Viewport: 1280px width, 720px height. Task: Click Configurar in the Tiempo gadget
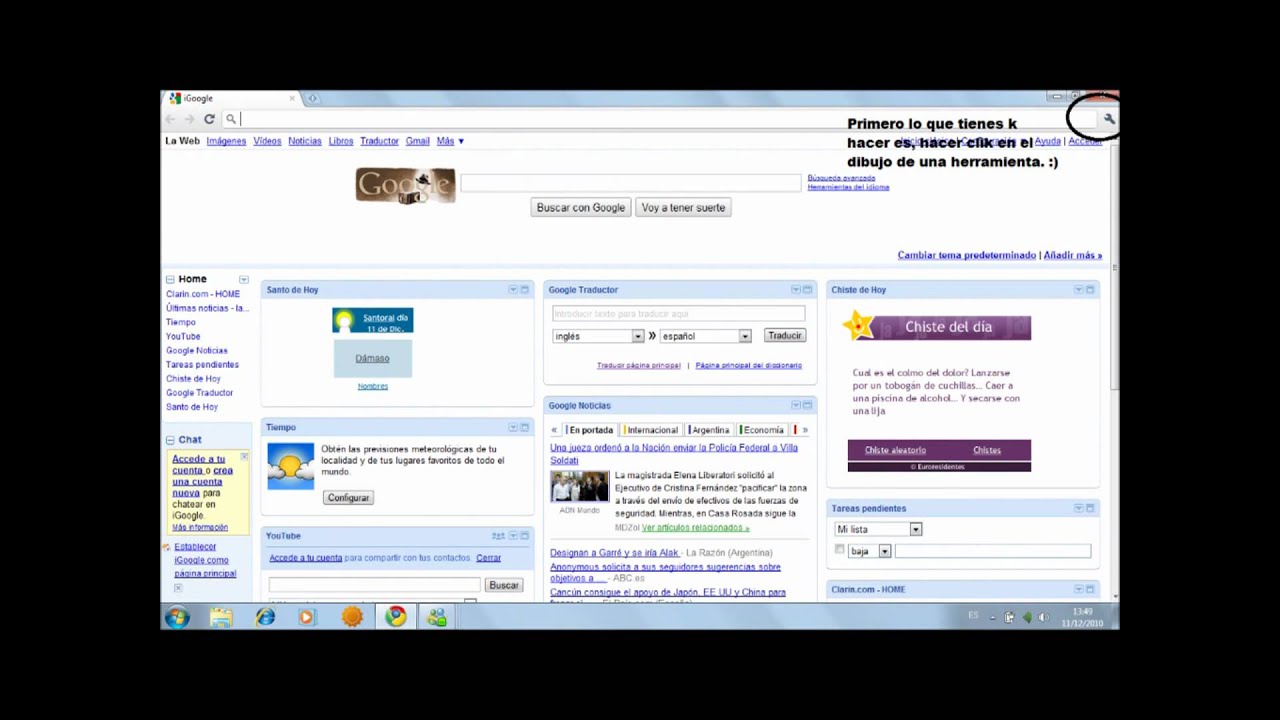348,498
